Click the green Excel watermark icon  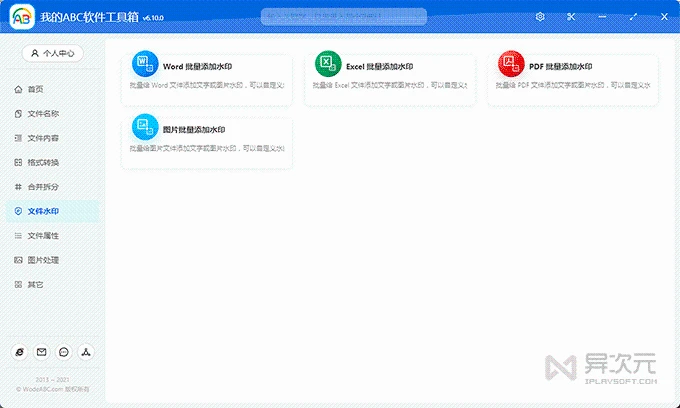(x=328, y=64)
